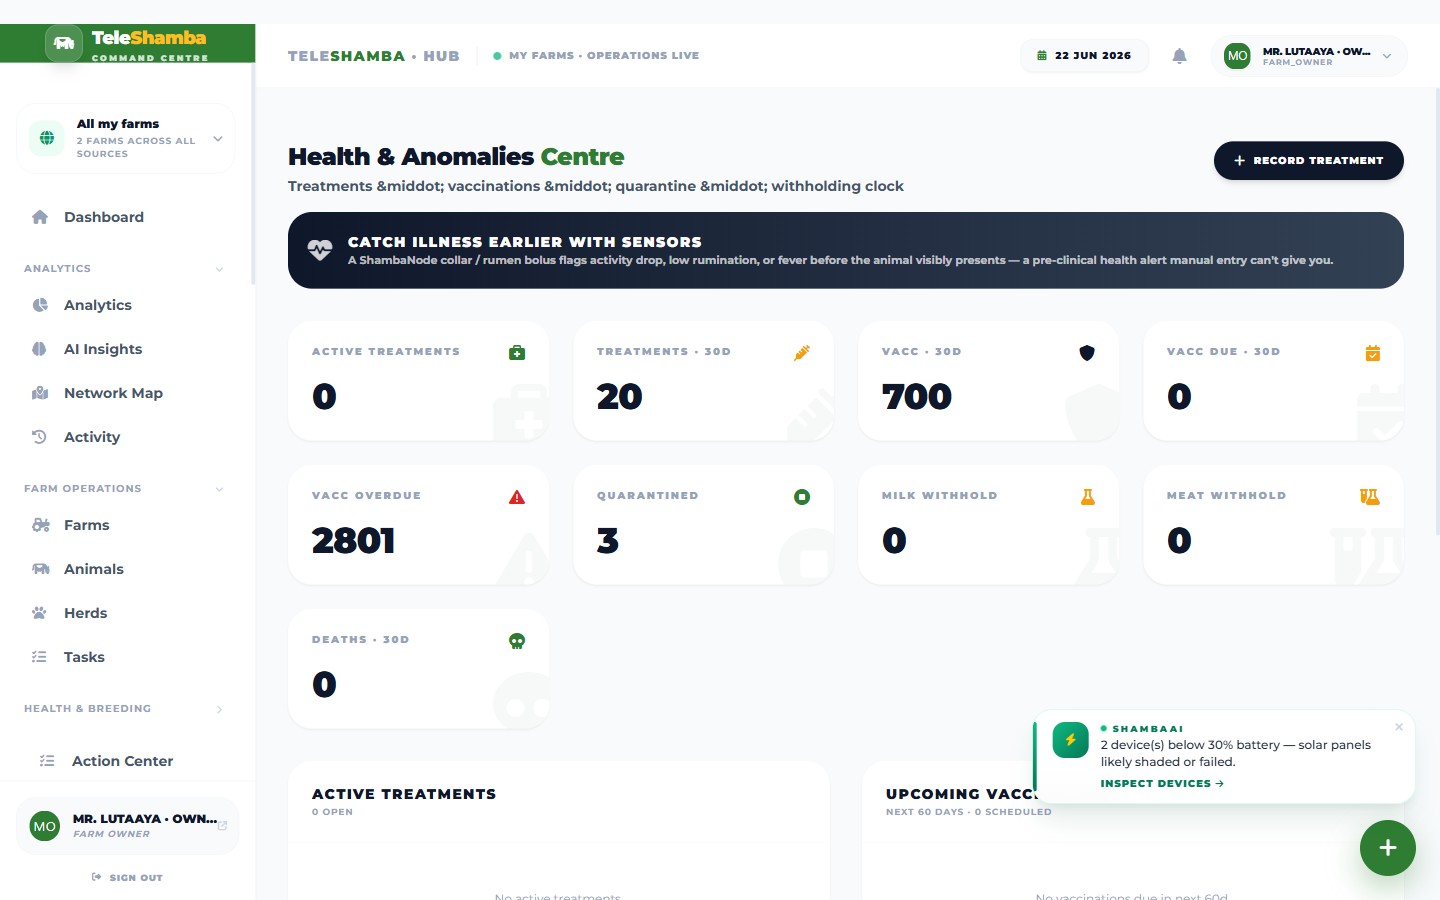Click the sidebar MR. LUTAAYA user card

tap(127, 826)
